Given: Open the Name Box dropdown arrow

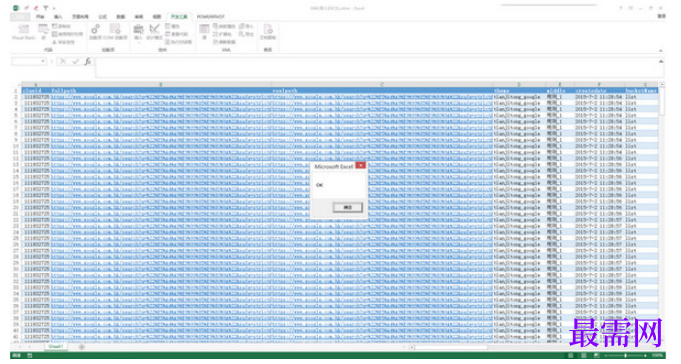Looking at the screenshot, I should click(x=43, y=61).
